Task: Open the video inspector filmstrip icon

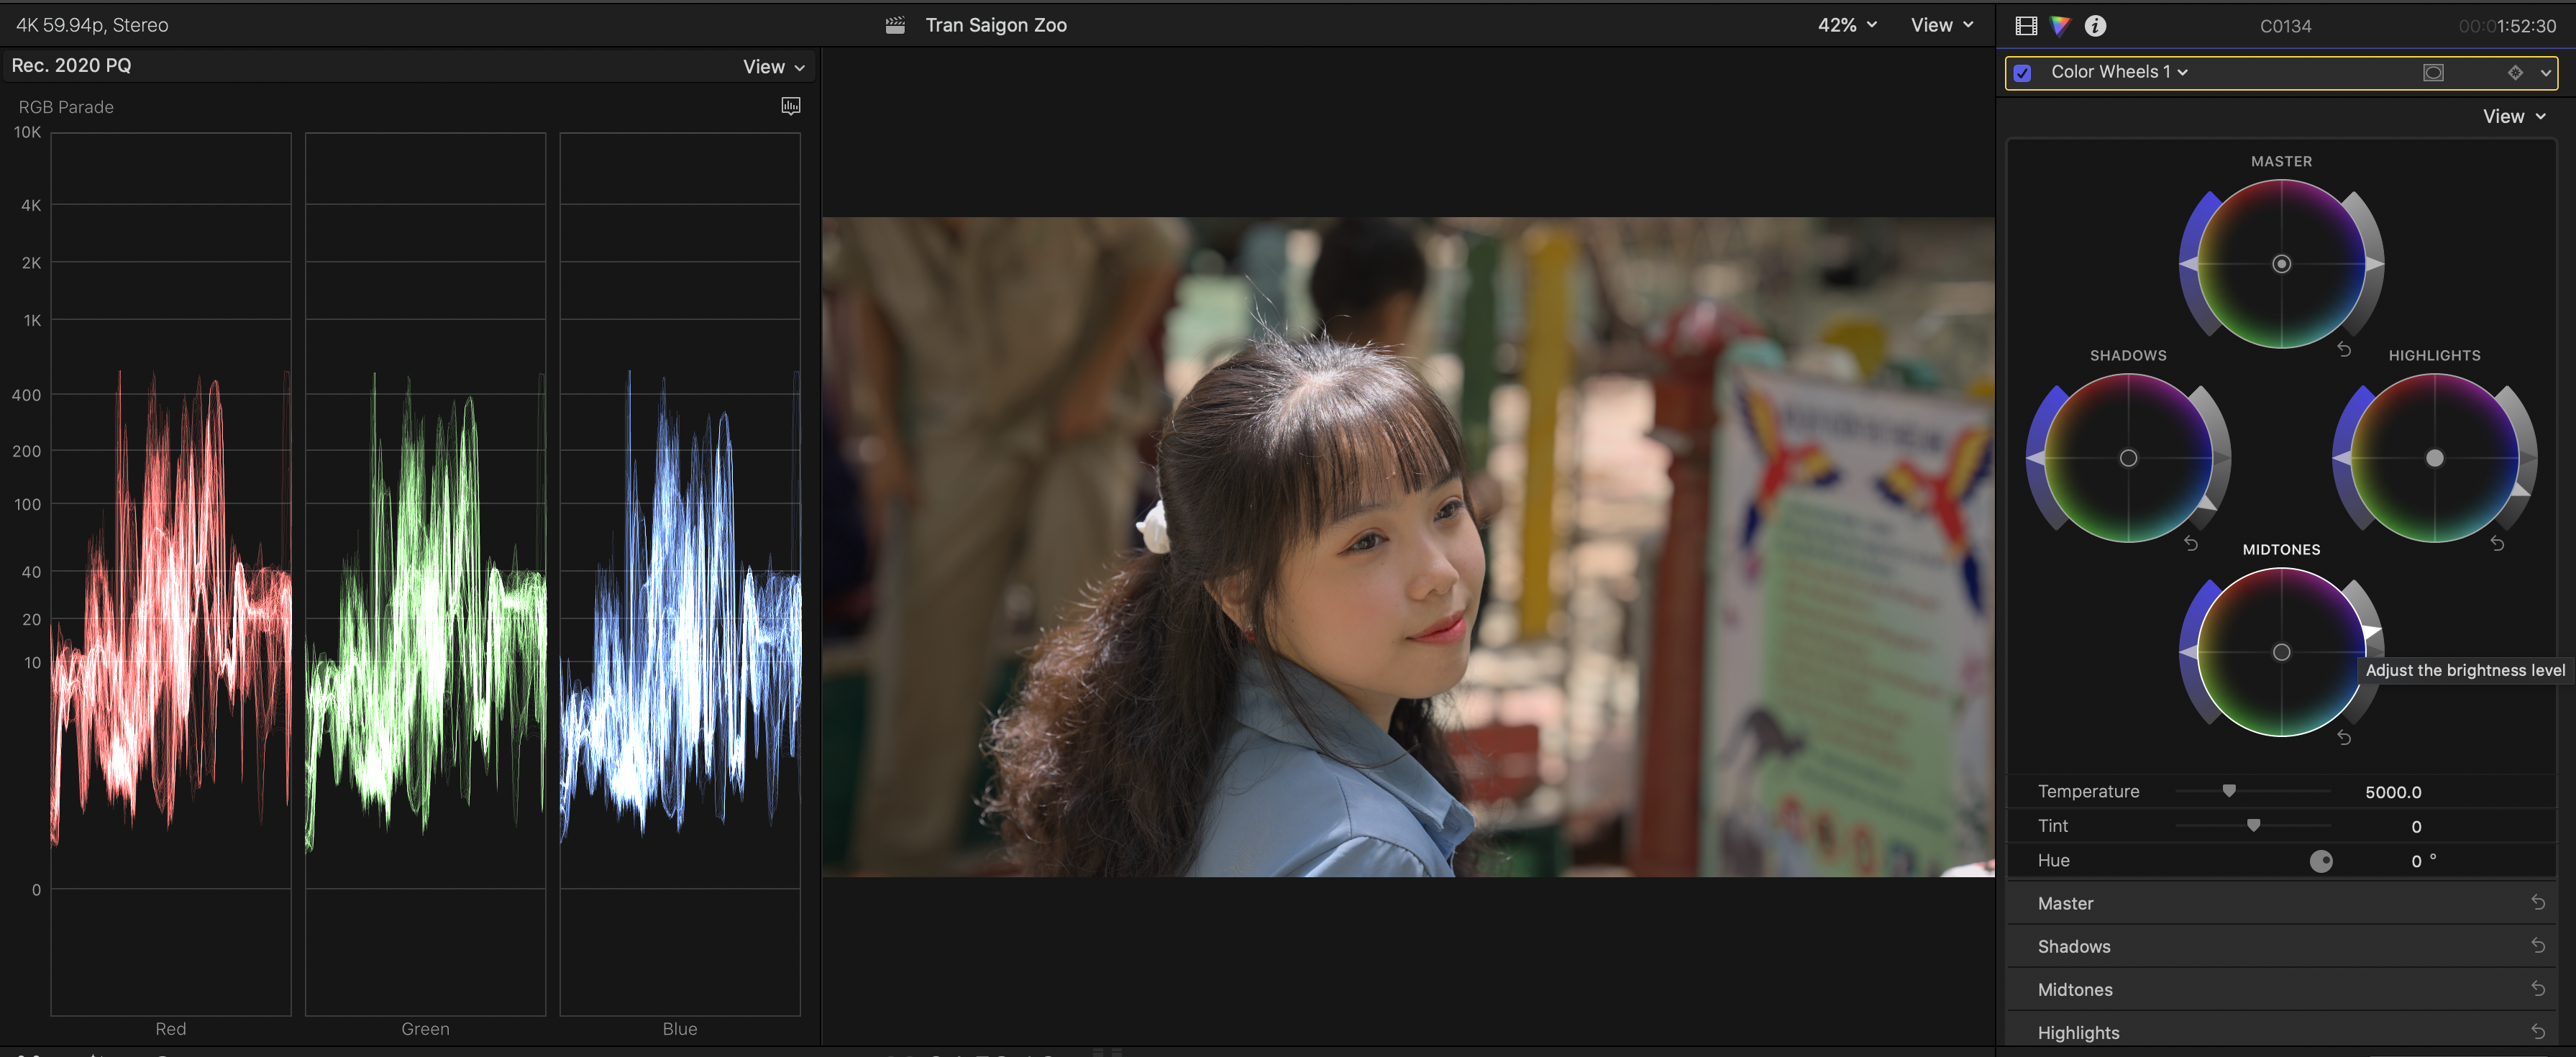Action: (x=2026, y=26)
